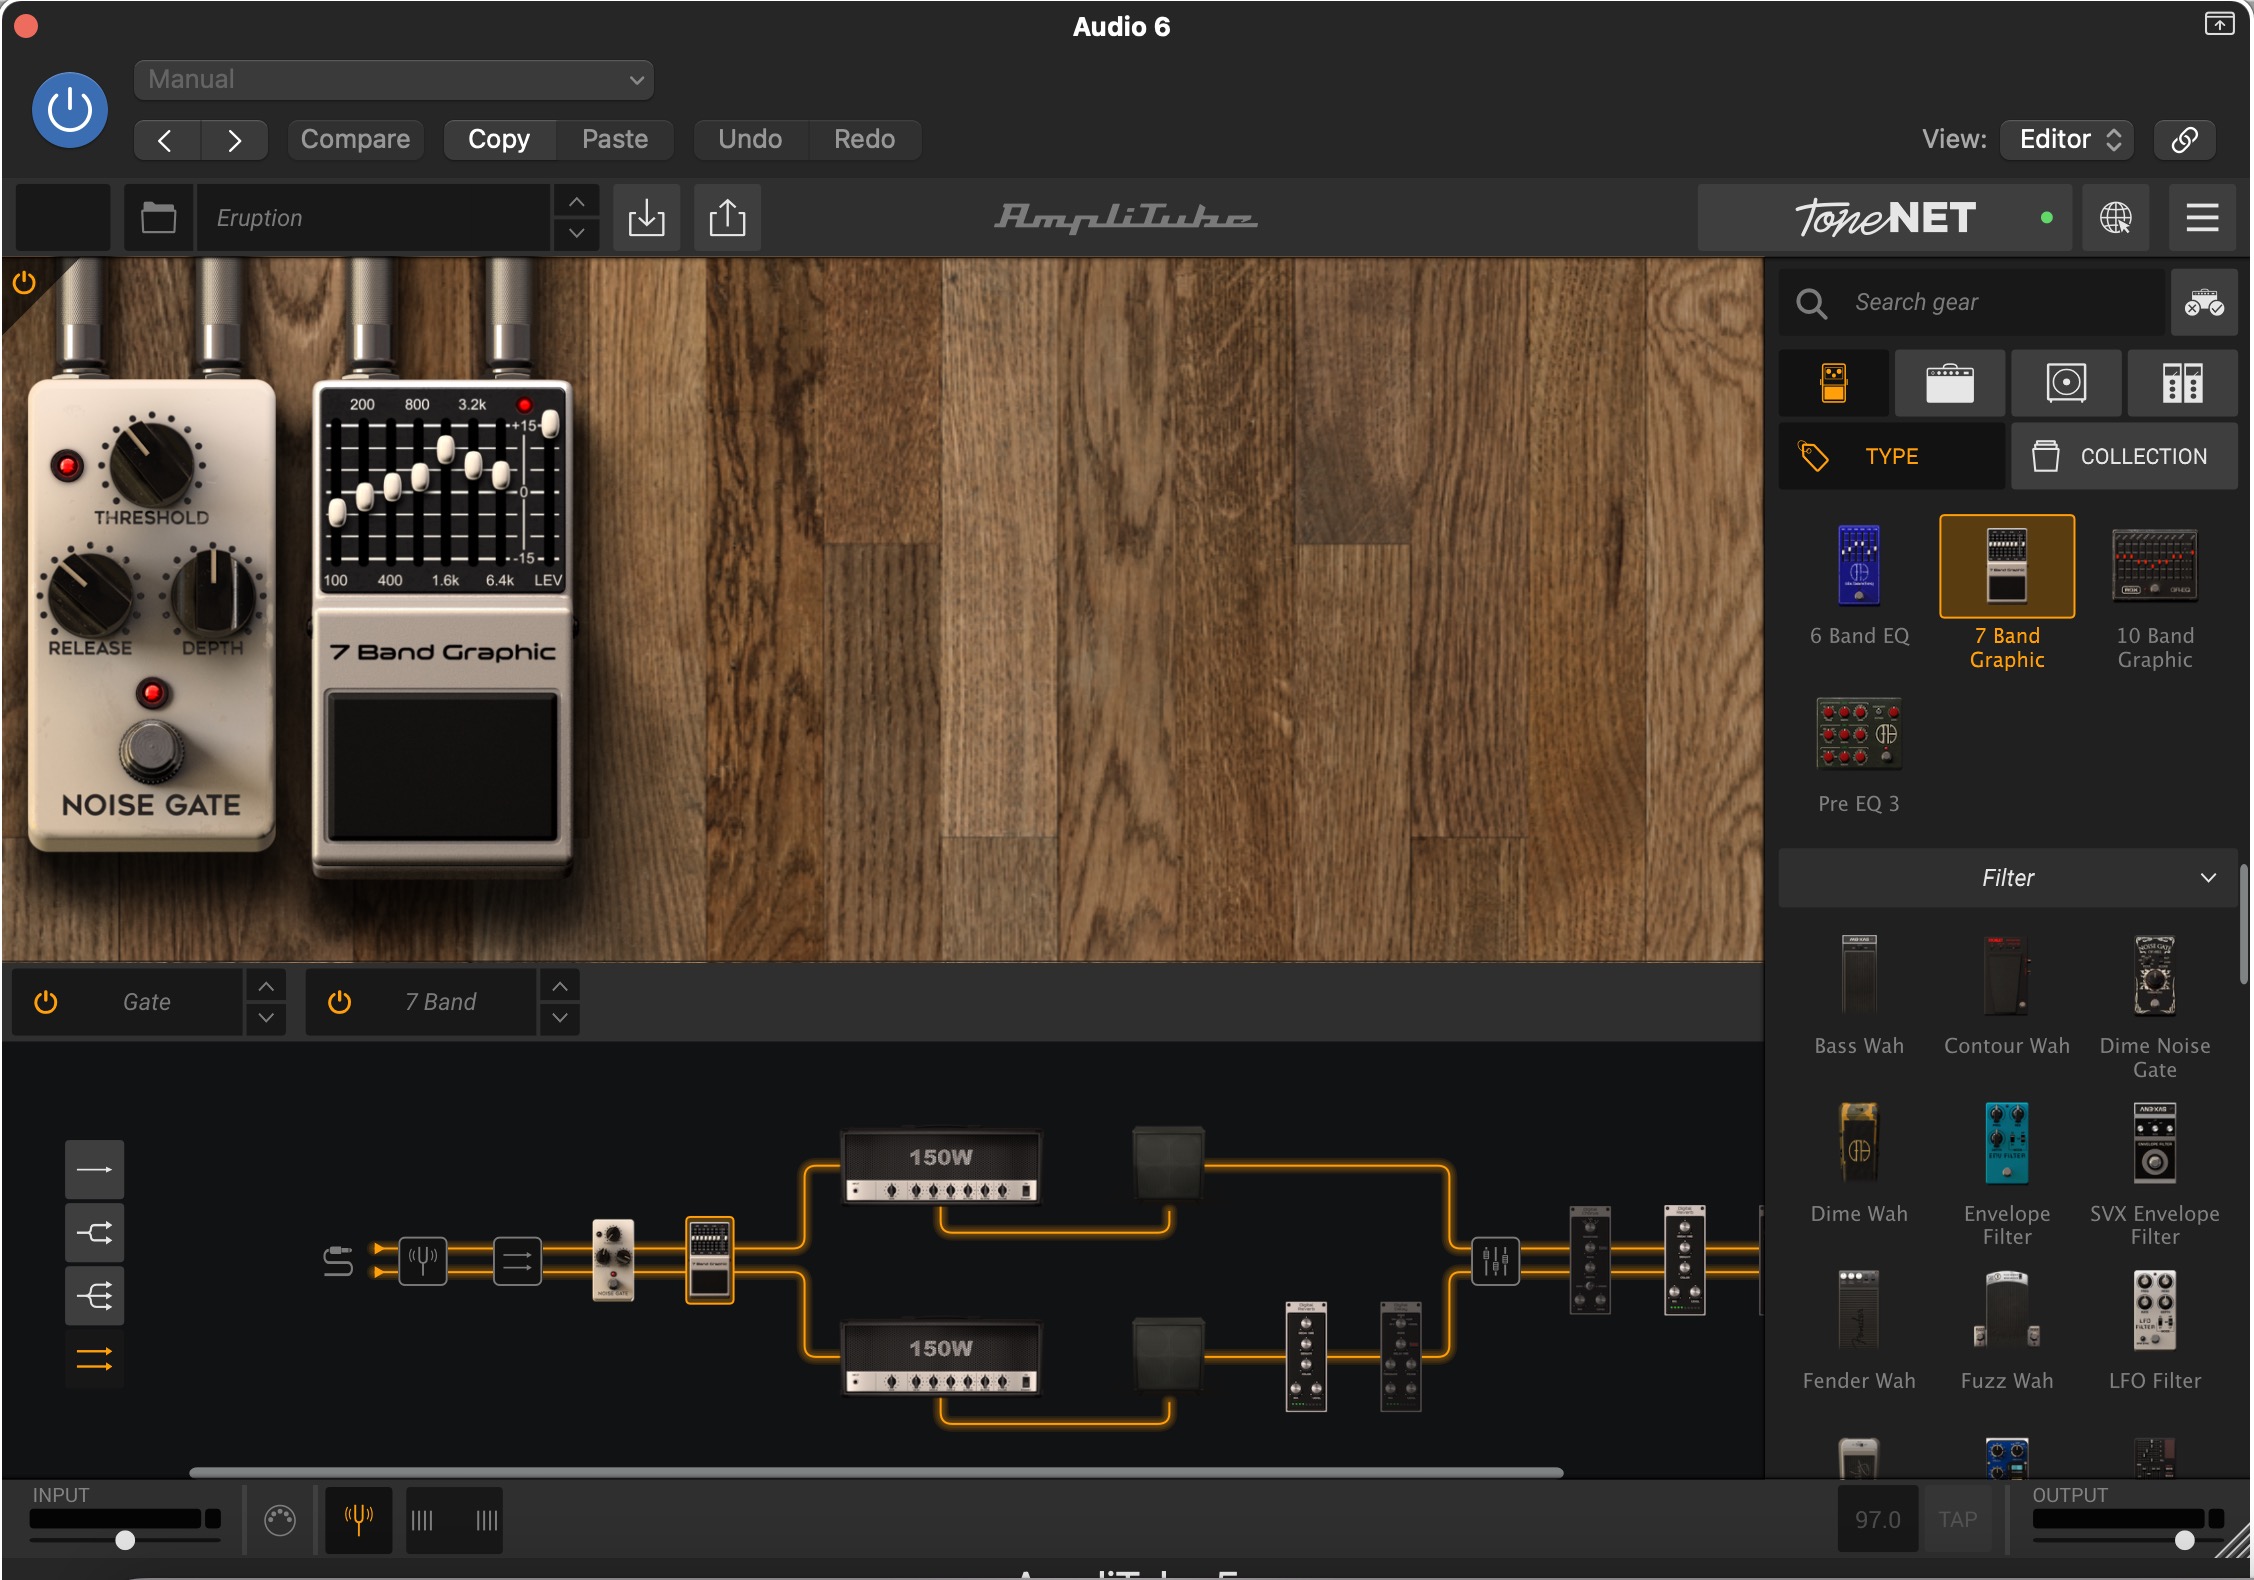Toggle the stomp section power icon
Viewport: 2254px width, 1580px height.
(x=24, y=283)
